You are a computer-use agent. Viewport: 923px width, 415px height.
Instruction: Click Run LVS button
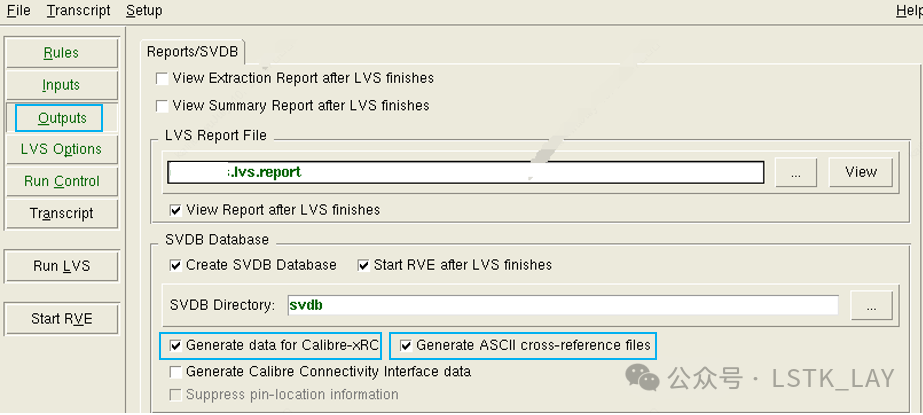click(x=61, y=266)
